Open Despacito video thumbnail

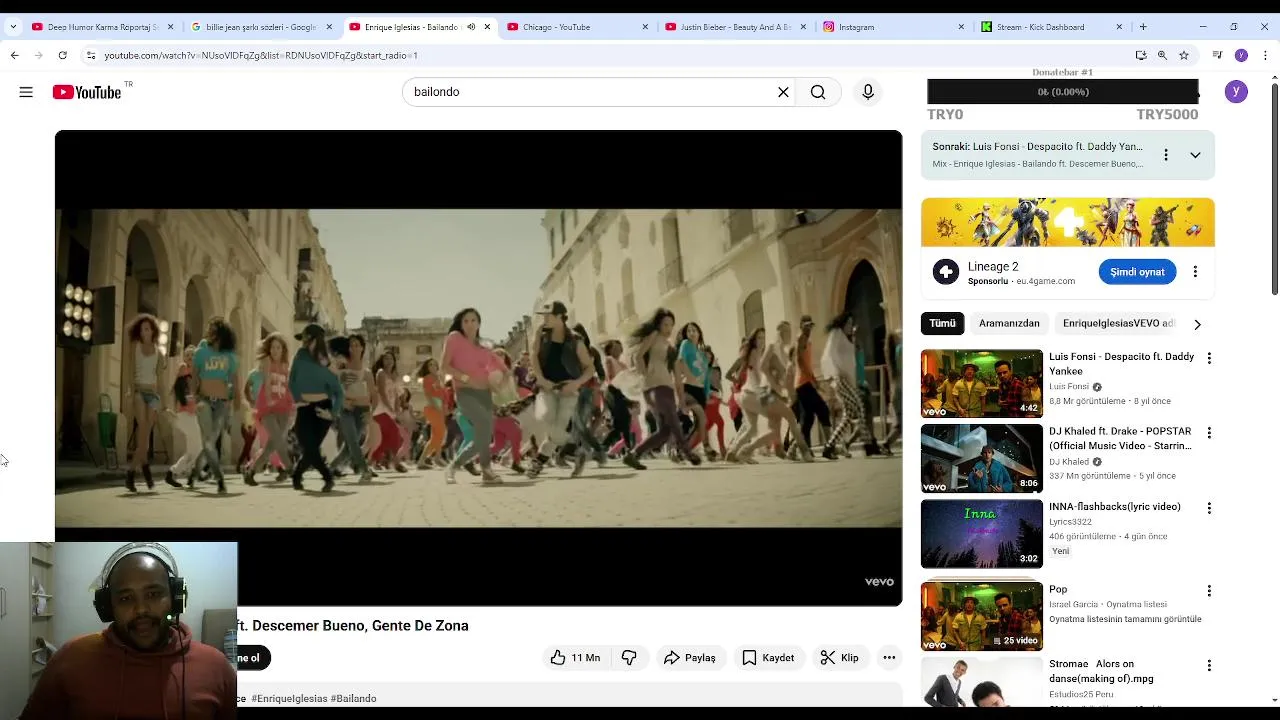tap(981, 383)
